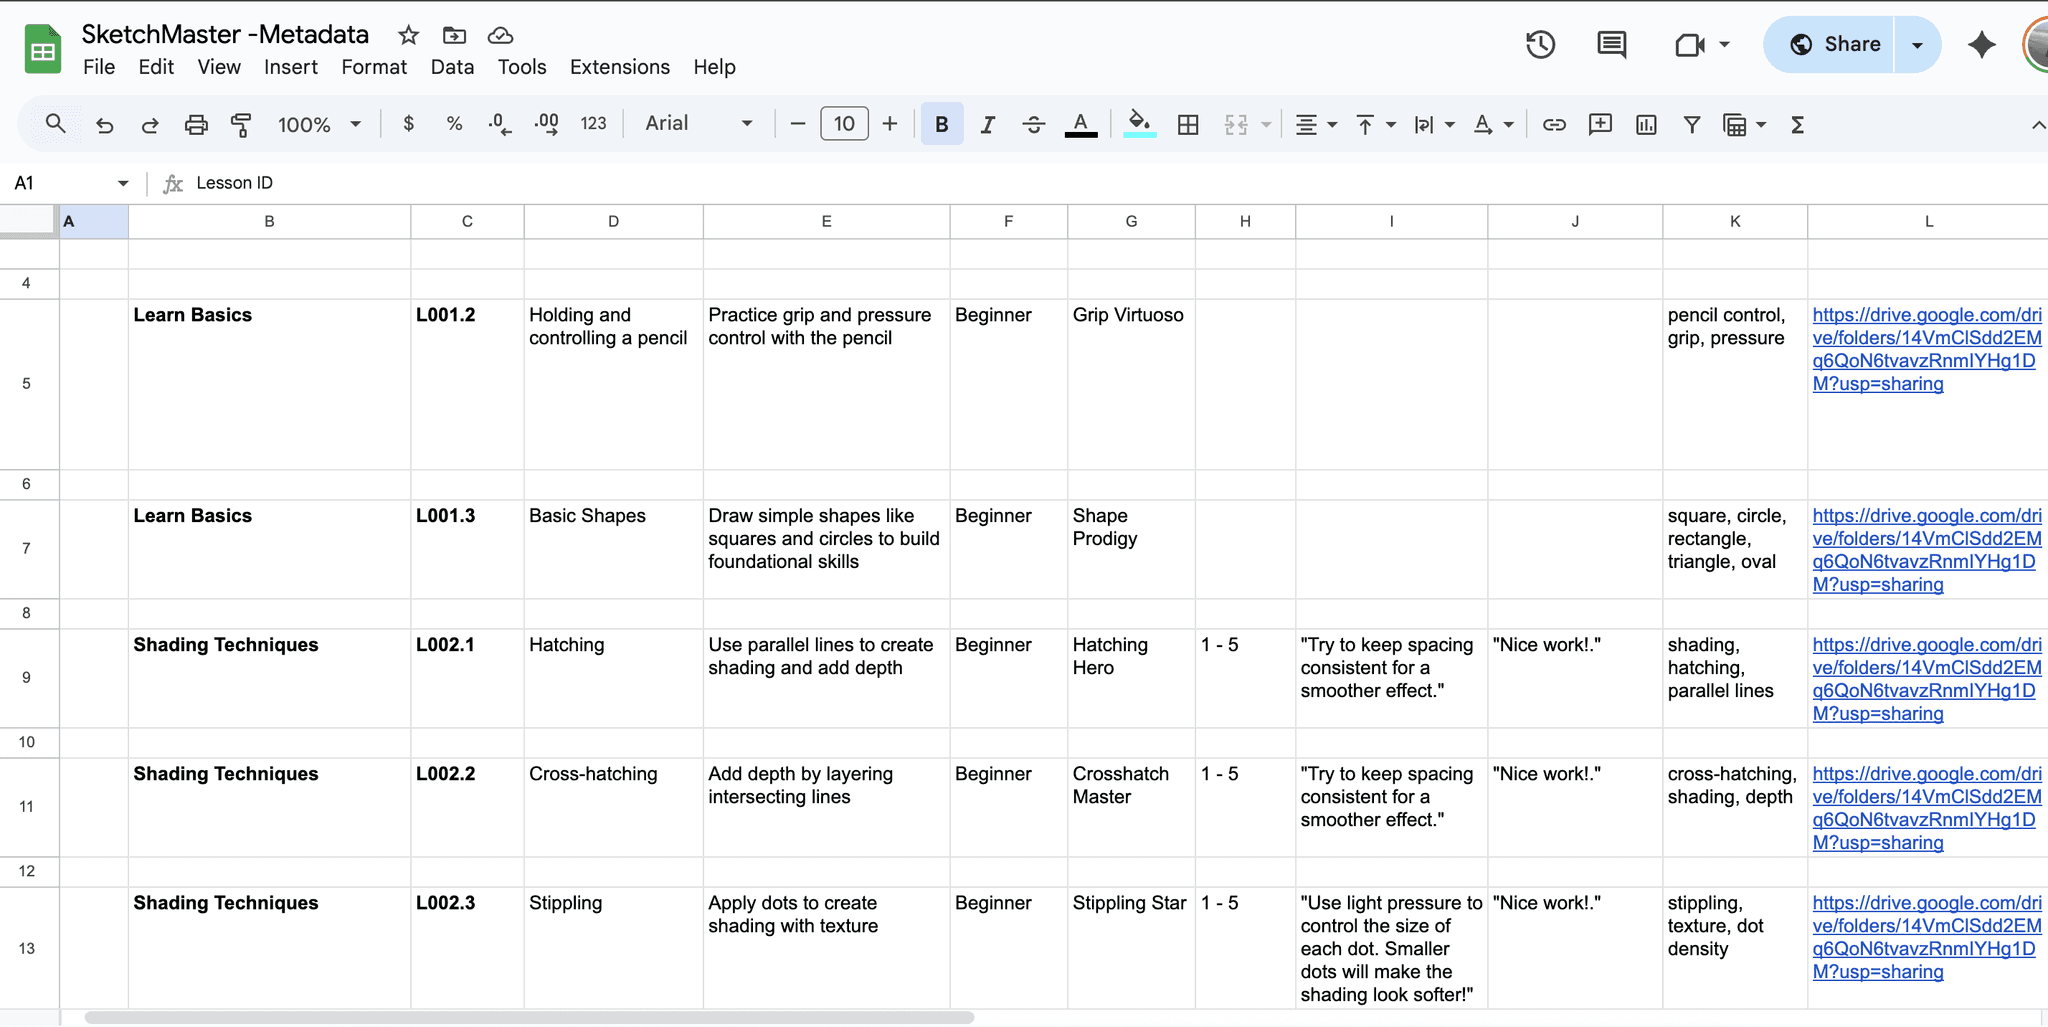Viewport: 2048px width, 1027px height.
Task: Open merge cells dropdown arrow
Action: 1266,125
